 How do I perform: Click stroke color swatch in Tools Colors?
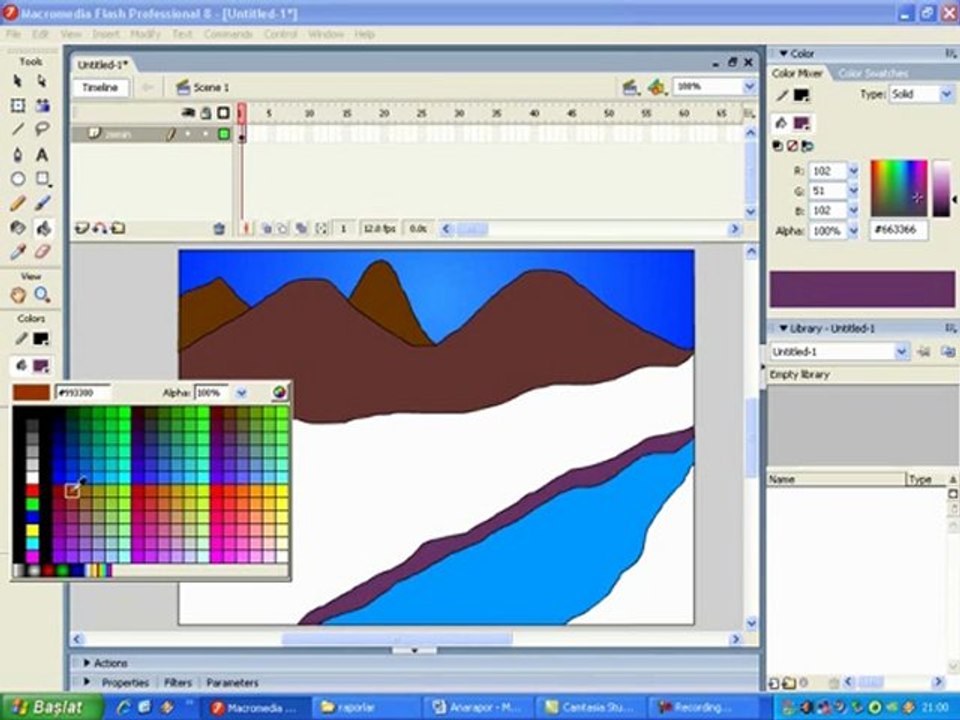click(x=41, y=339)
